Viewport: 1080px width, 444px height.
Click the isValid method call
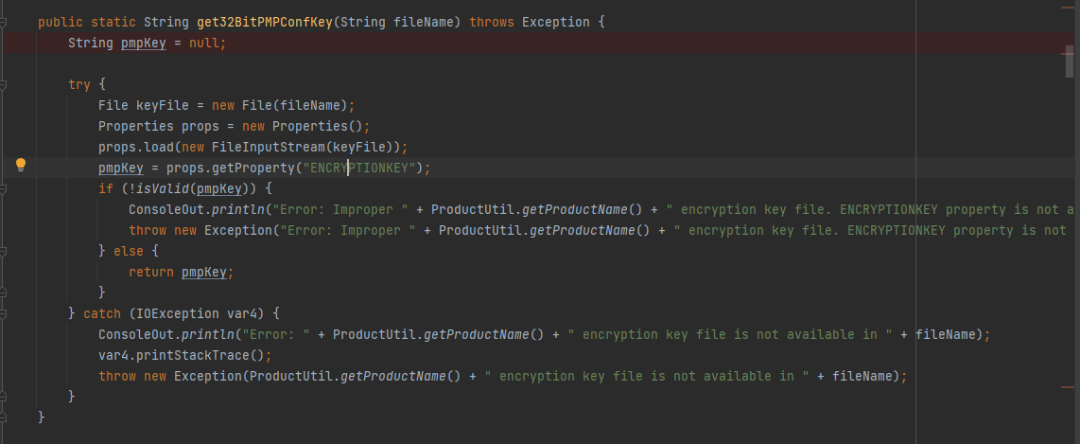click(166, 189)
